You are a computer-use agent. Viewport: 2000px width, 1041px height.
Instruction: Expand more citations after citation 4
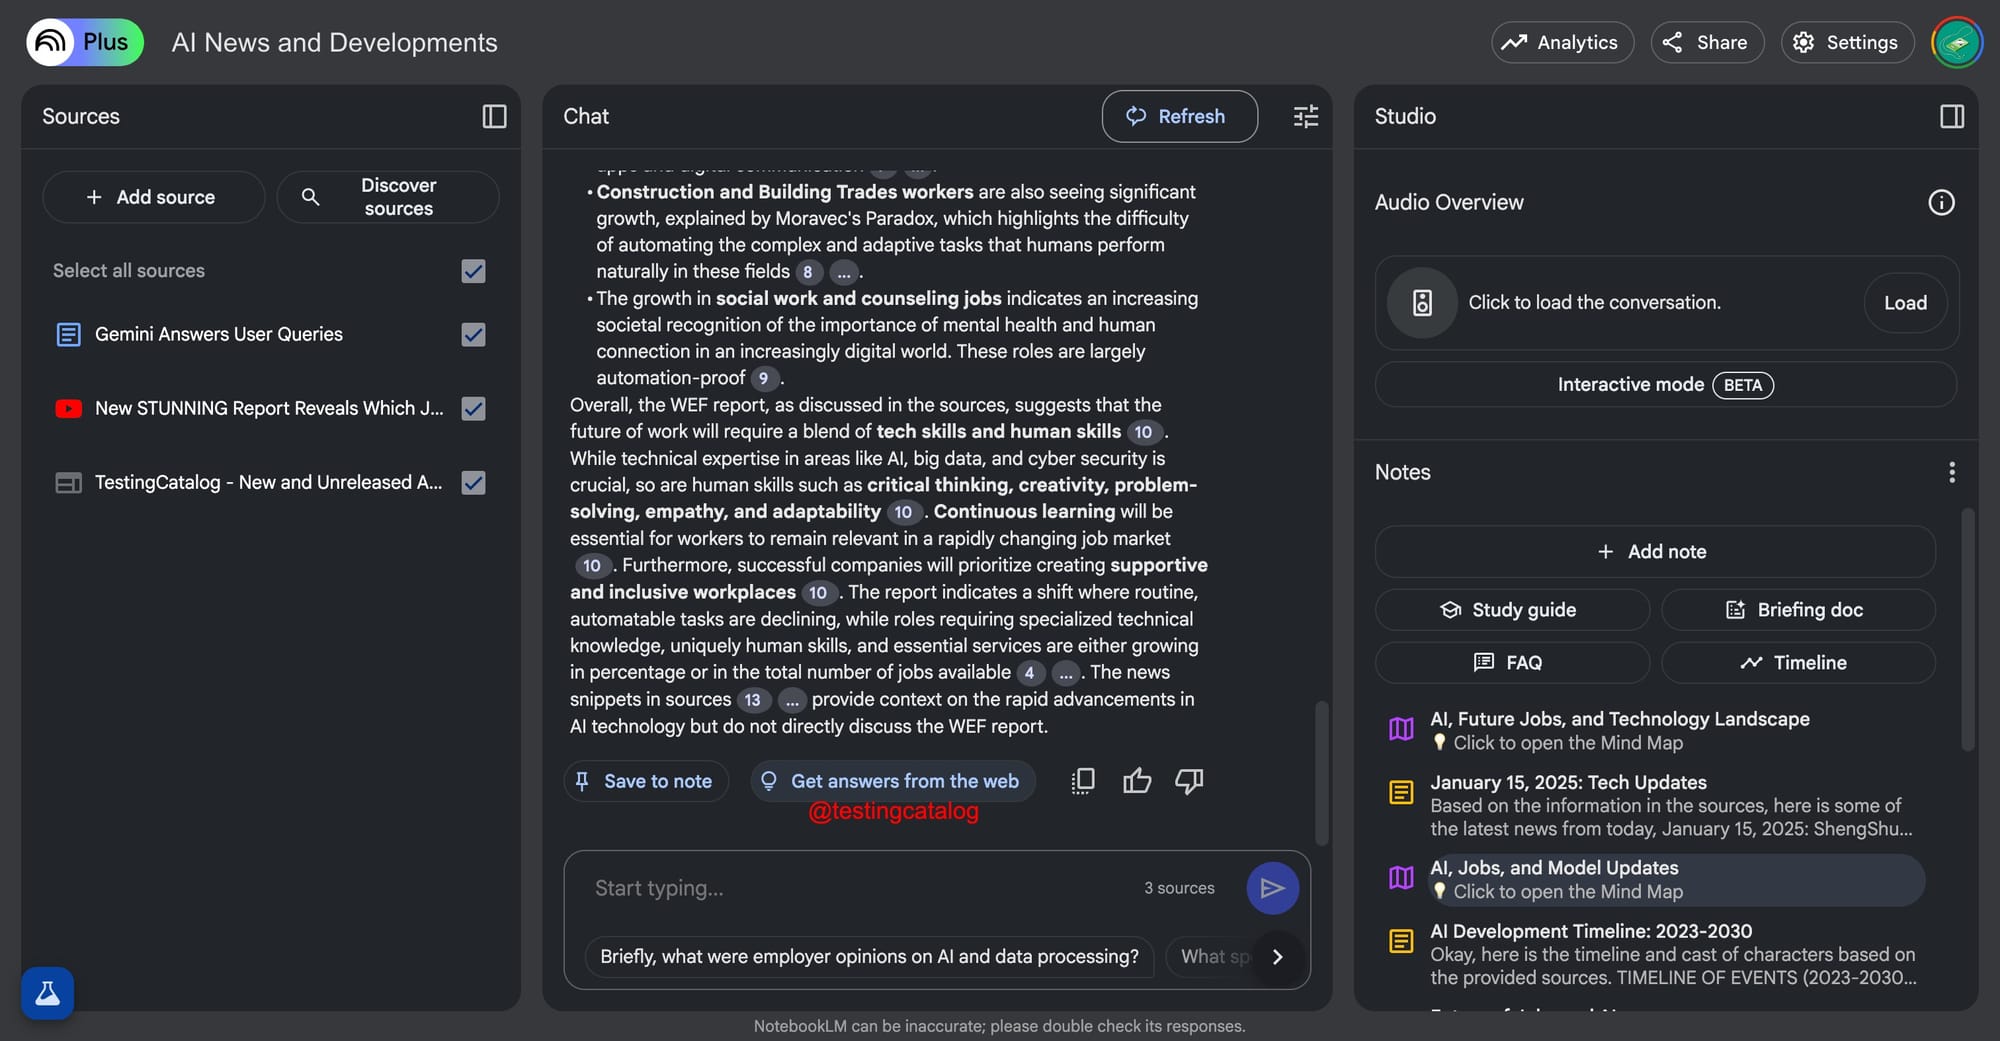[1066, 673]
